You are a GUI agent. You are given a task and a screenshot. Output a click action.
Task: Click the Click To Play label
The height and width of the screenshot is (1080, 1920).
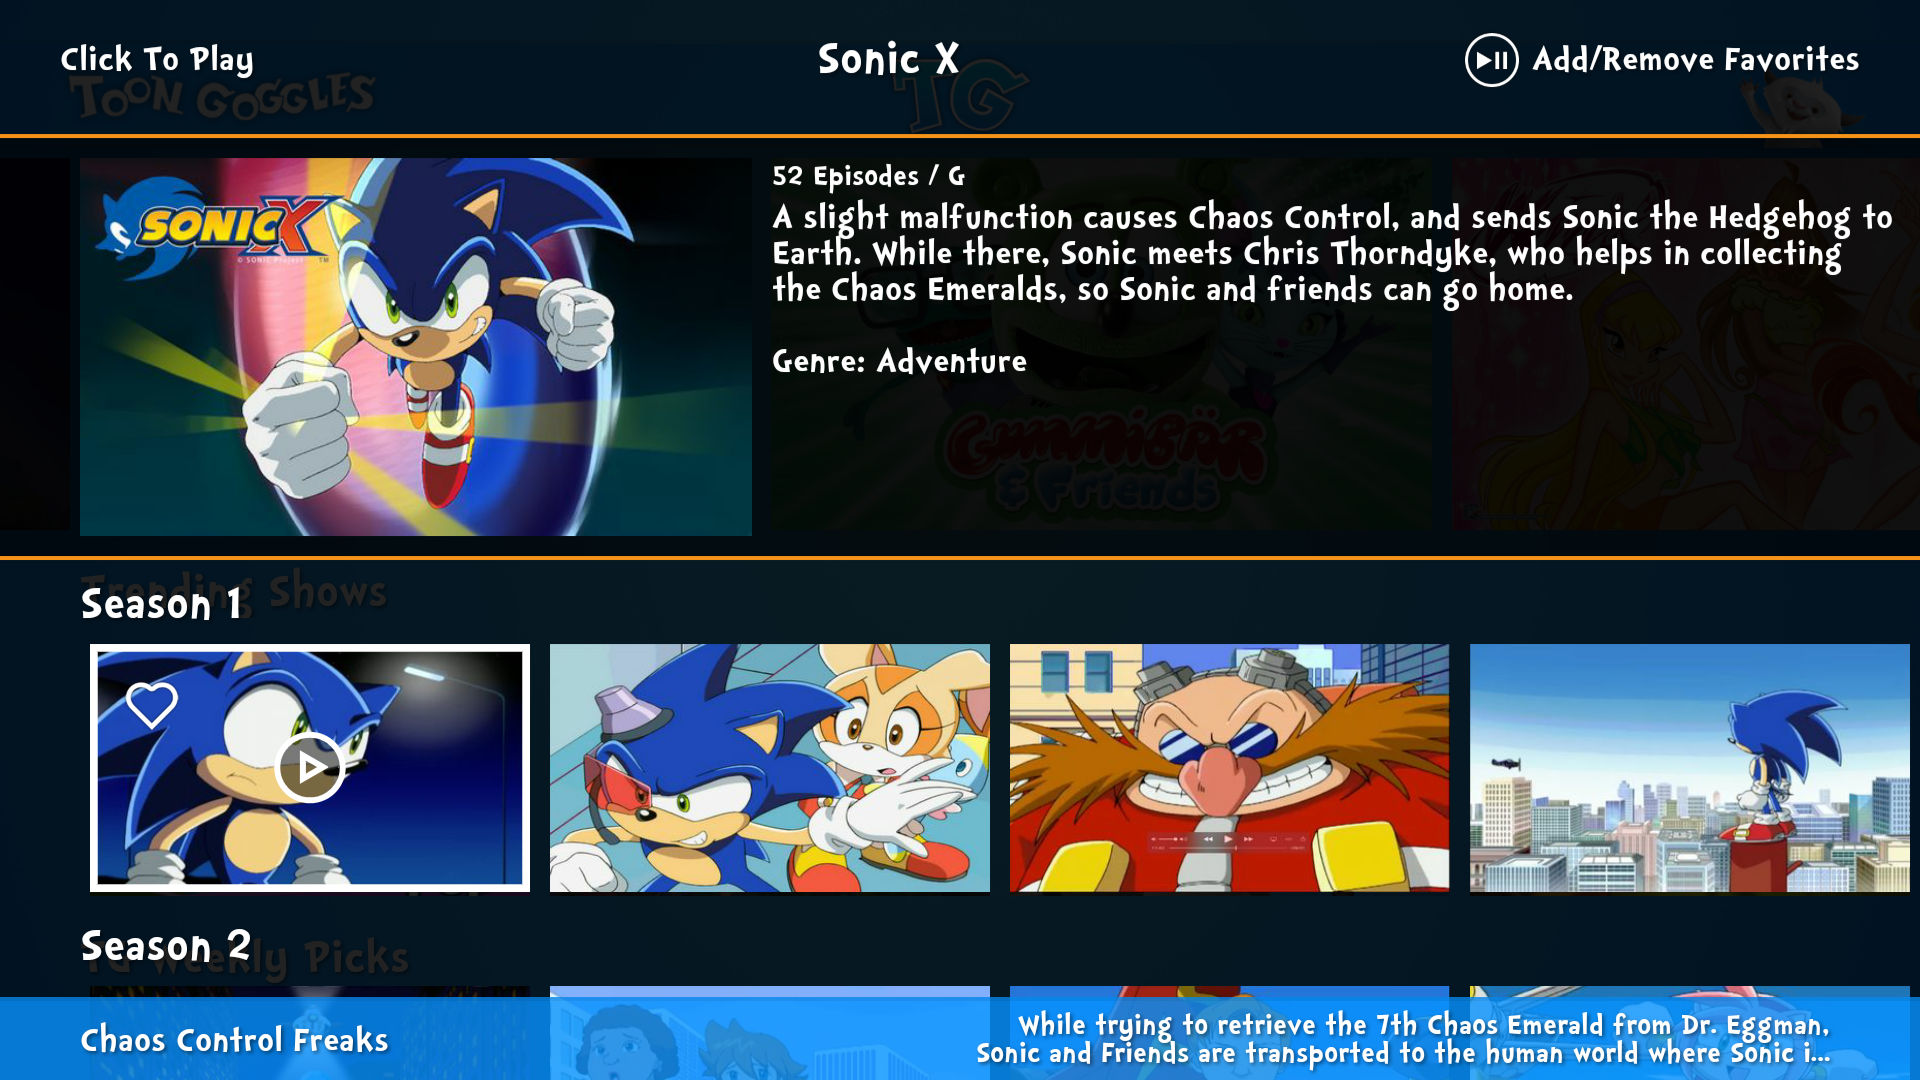point(157,60)
